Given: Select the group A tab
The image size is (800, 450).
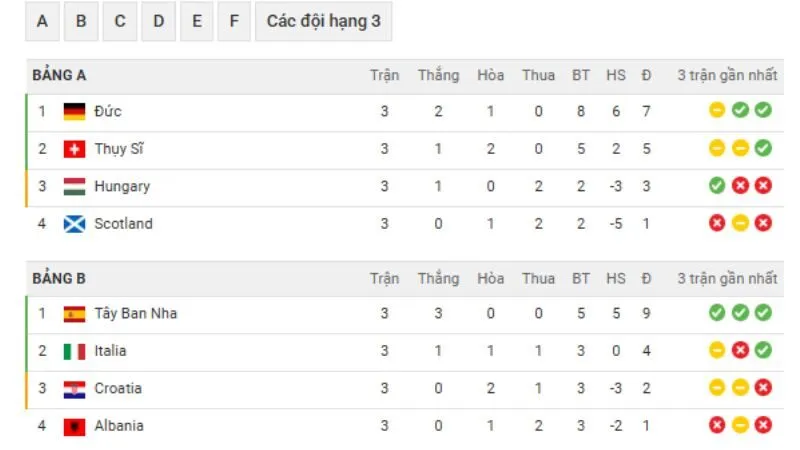Looking at the screenshot, I should pos(42,21).
